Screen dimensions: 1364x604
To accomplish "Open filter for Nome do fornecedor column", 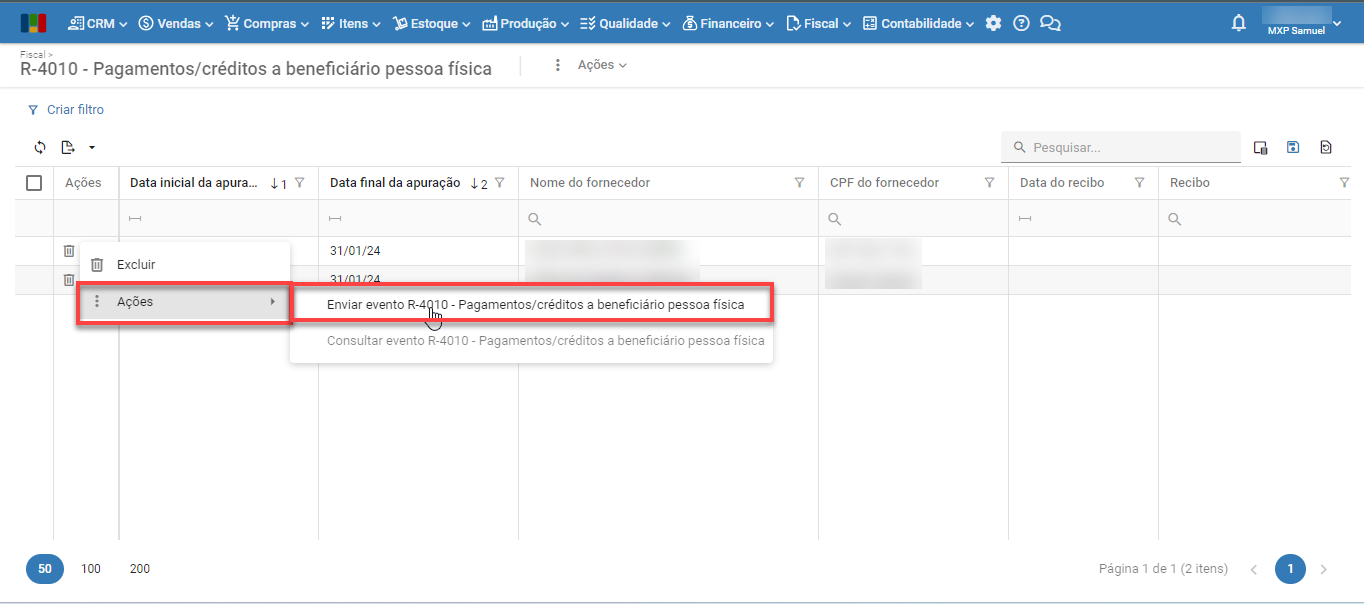I will click(x=799, y=183).
